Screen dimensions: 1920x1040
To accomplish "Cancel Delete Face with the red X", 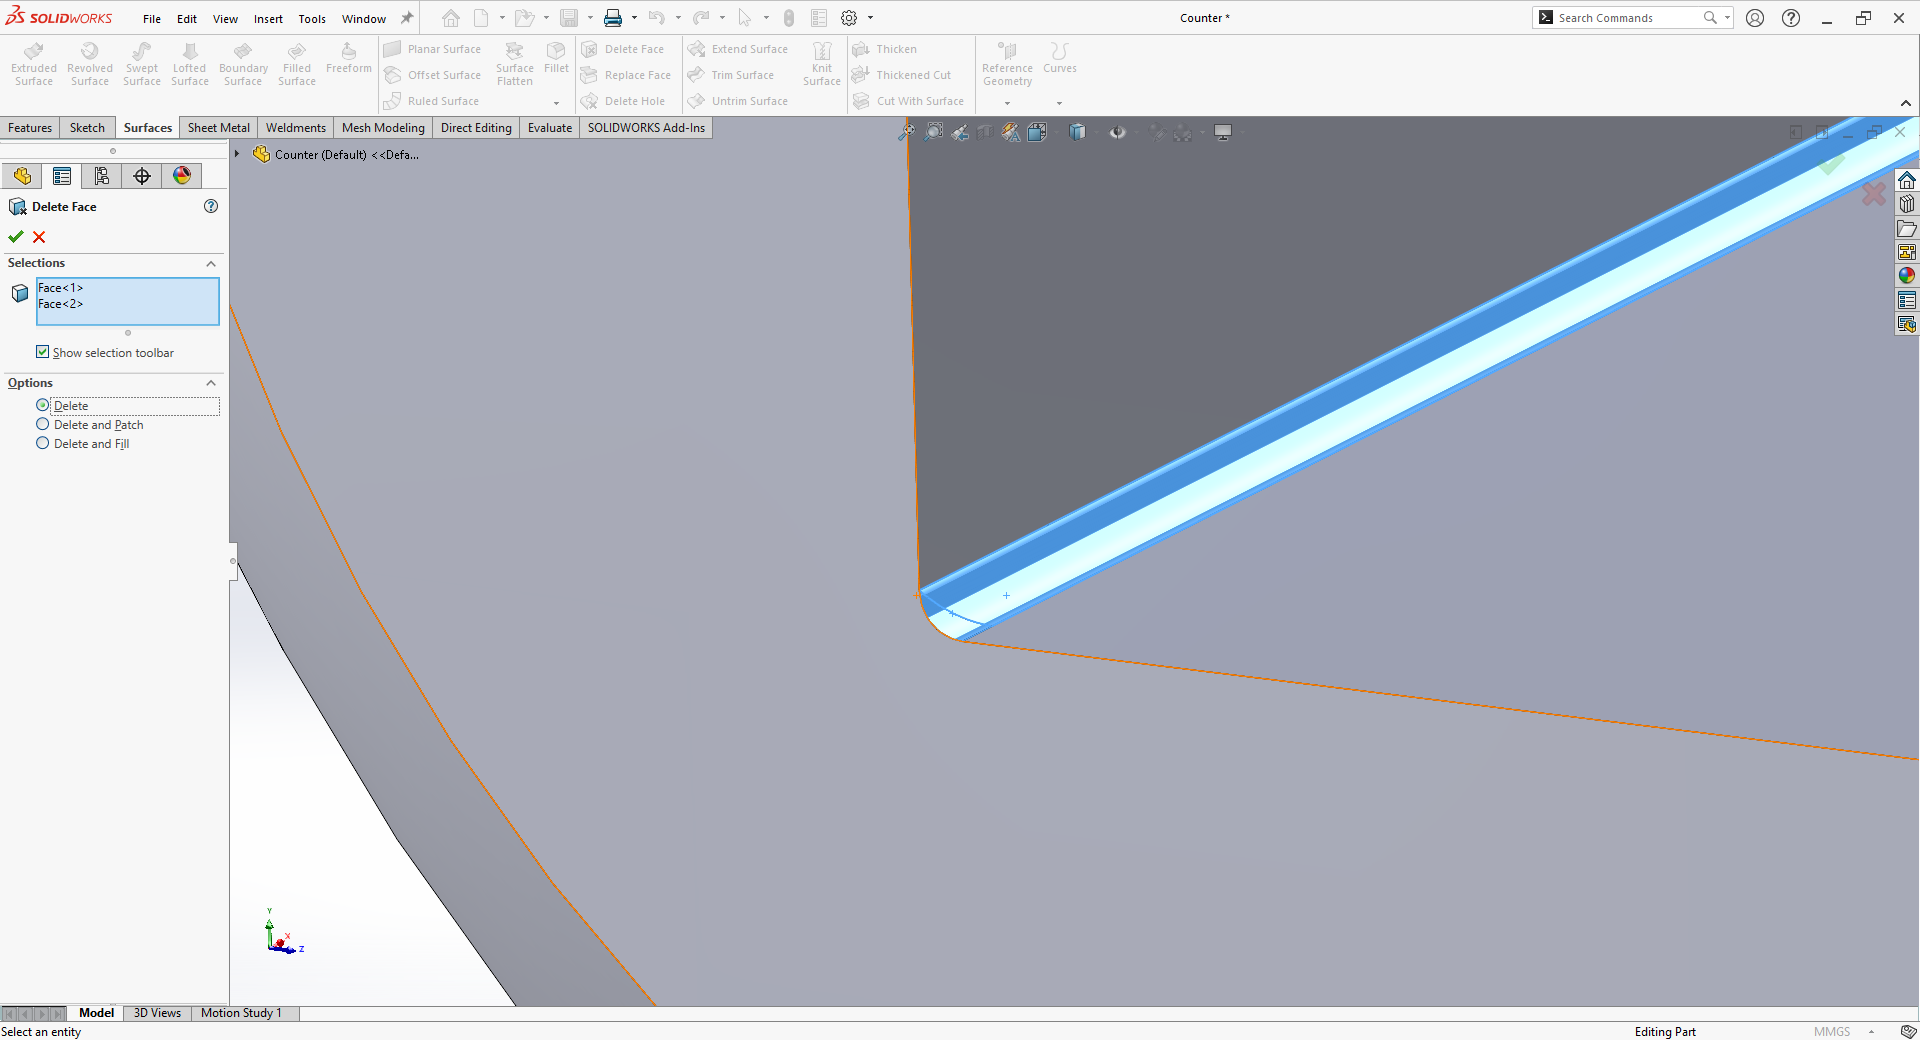I will (39, 237).
